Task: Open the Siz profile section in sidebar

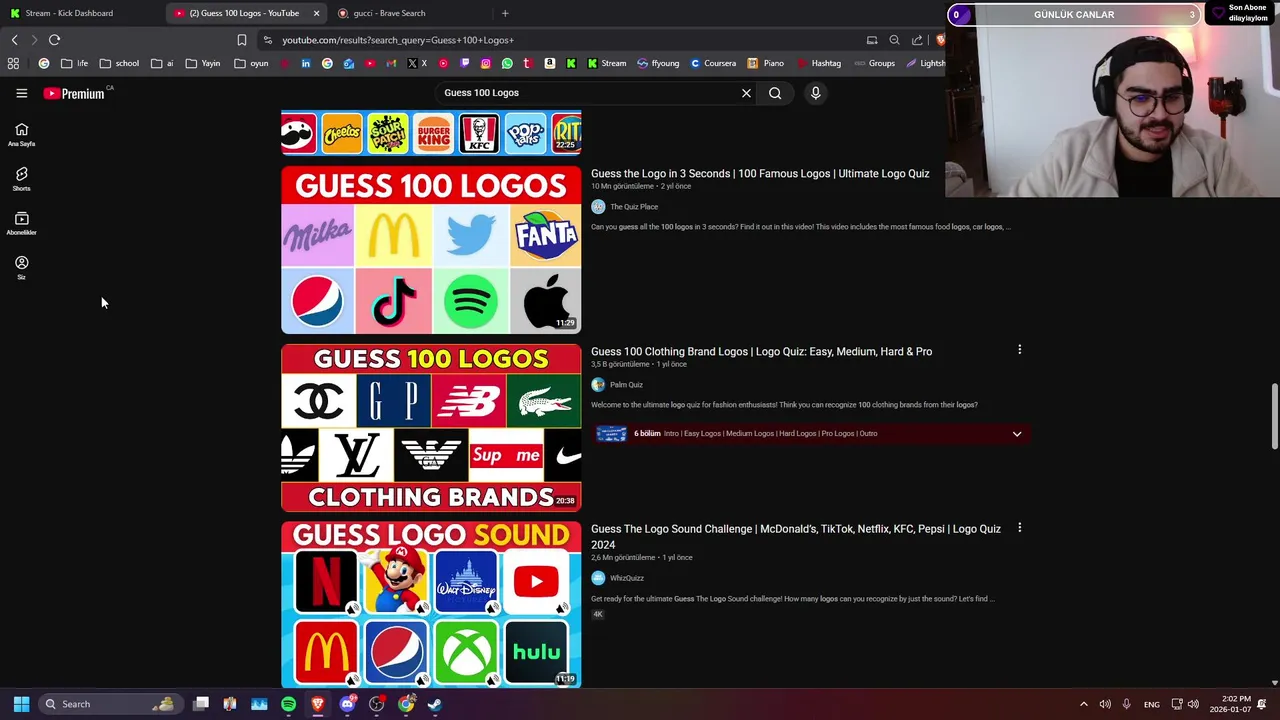Action: tap(21, 268)
